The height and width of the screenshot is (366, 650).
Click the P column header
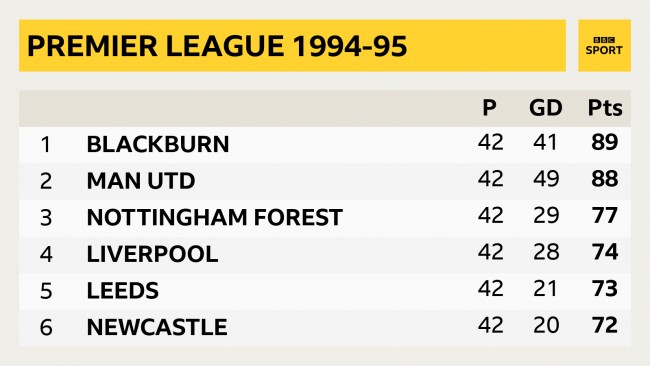tap(489, 108)
